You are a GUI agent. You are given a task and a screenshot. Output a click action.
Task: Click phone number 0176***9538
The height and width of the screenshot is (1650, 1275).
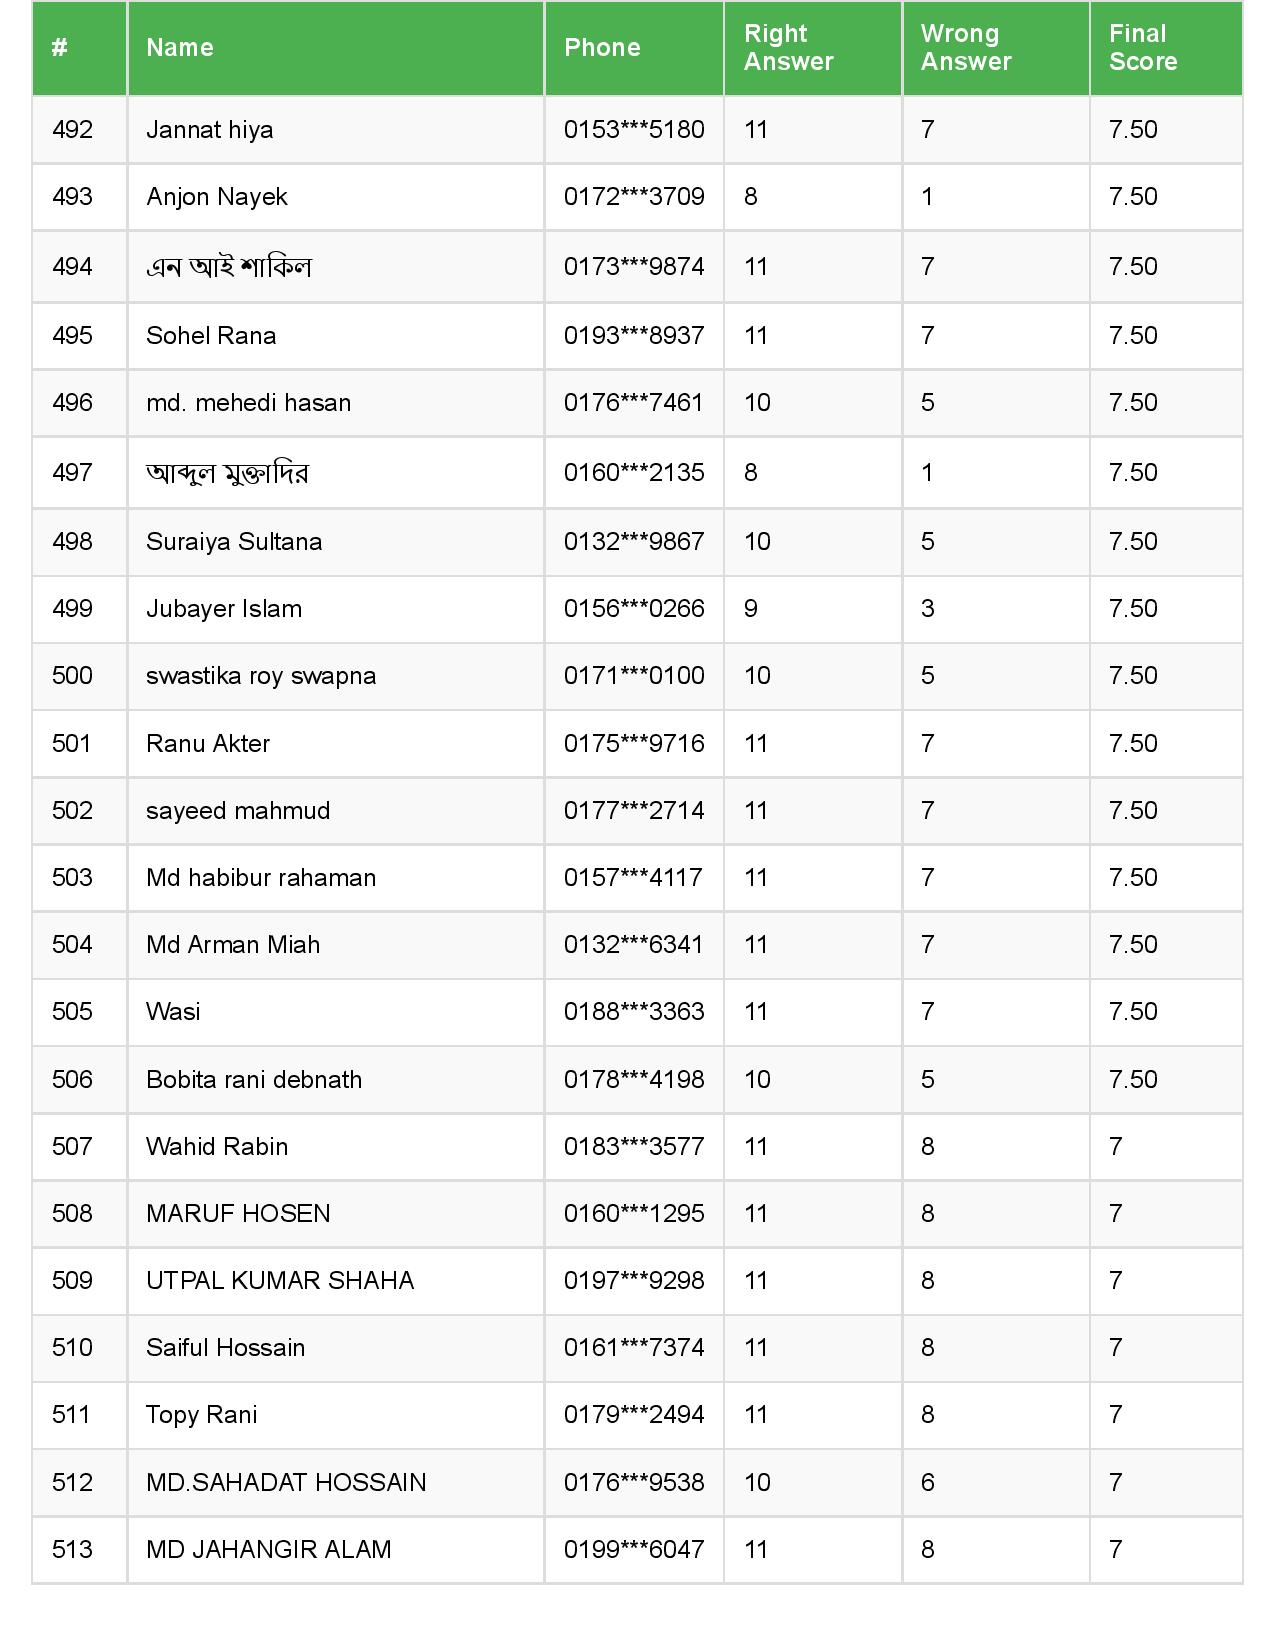[x=633, y=1483]
